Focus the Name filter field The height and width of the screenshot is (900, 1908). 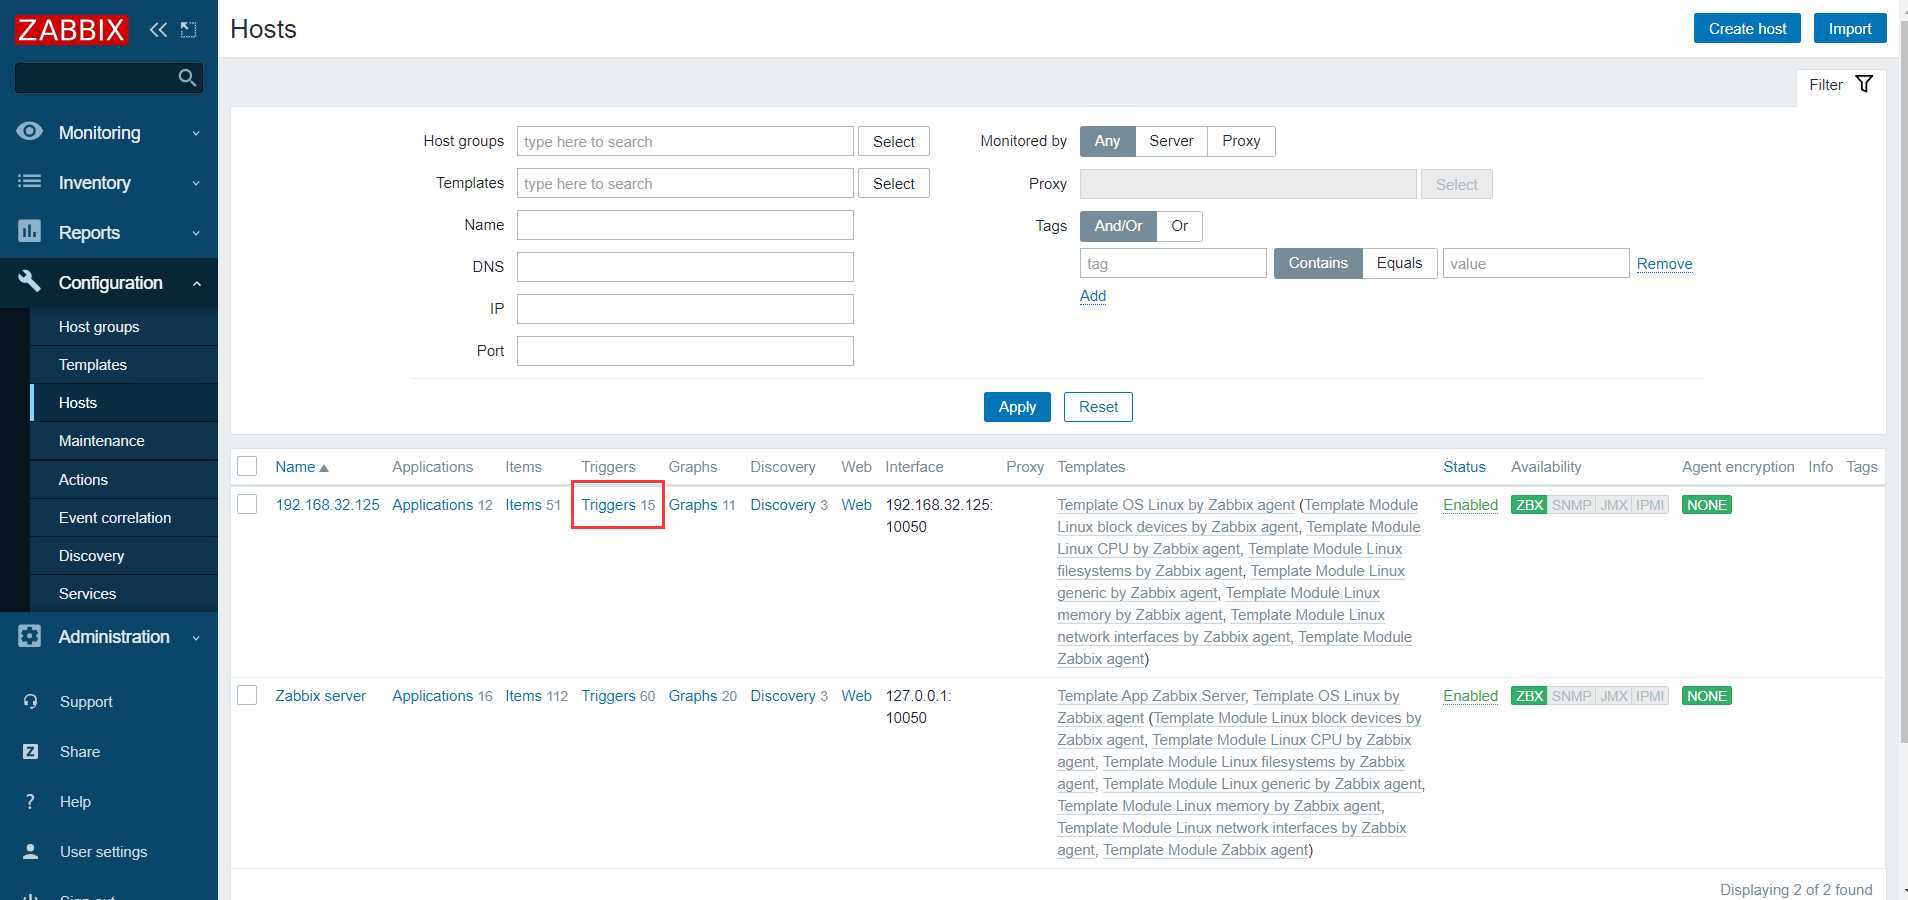[x=685, y=225]
